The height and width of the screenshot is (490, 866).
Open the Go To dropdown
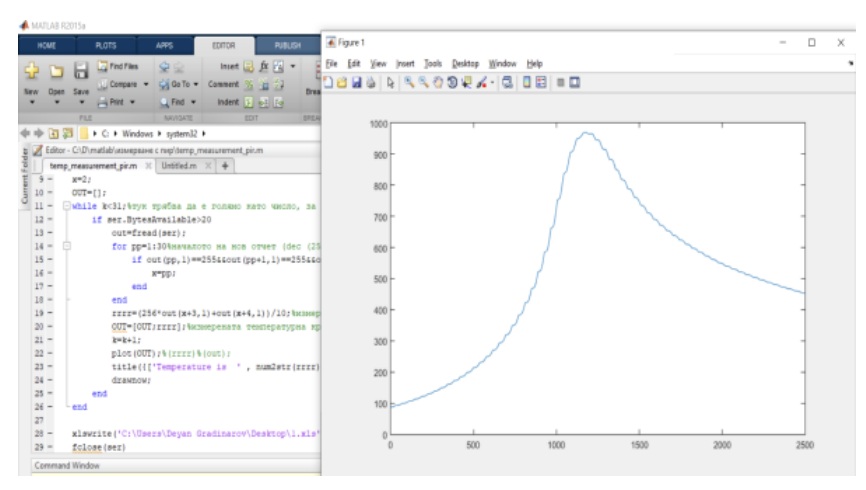[196, 85]
